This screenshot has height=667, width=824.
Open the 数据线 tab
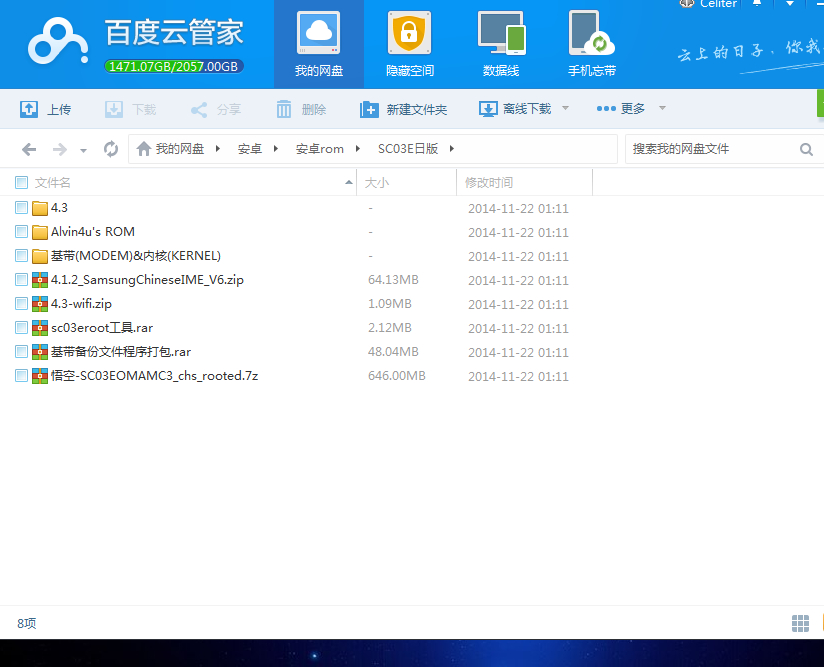[501, 44]
